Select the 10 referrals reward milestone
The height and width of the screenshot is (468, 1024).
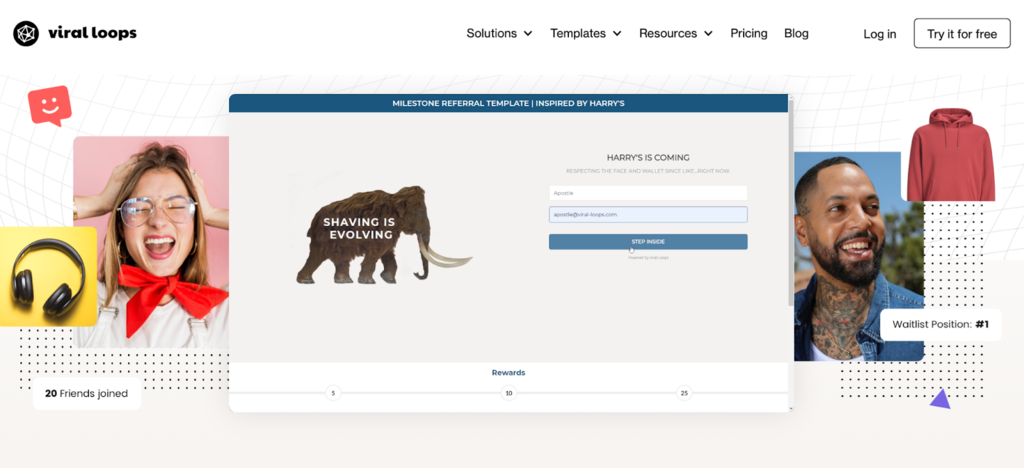[x=509, y=394]
